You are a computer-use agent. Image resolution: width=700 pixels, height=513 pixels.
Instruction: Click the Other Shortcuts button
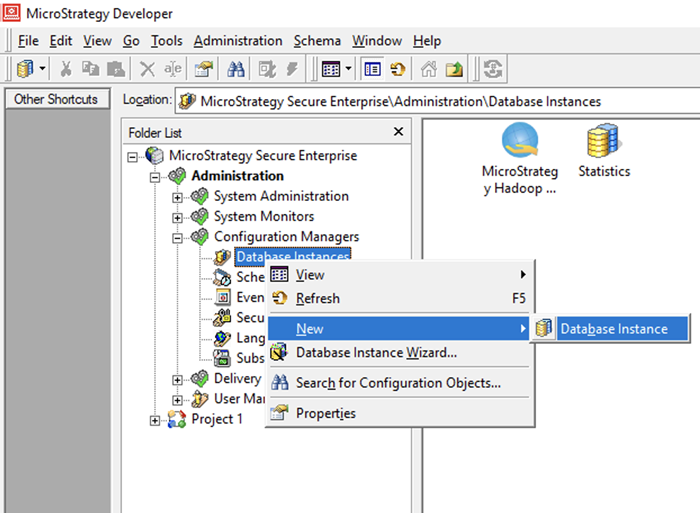pos(57,99)
